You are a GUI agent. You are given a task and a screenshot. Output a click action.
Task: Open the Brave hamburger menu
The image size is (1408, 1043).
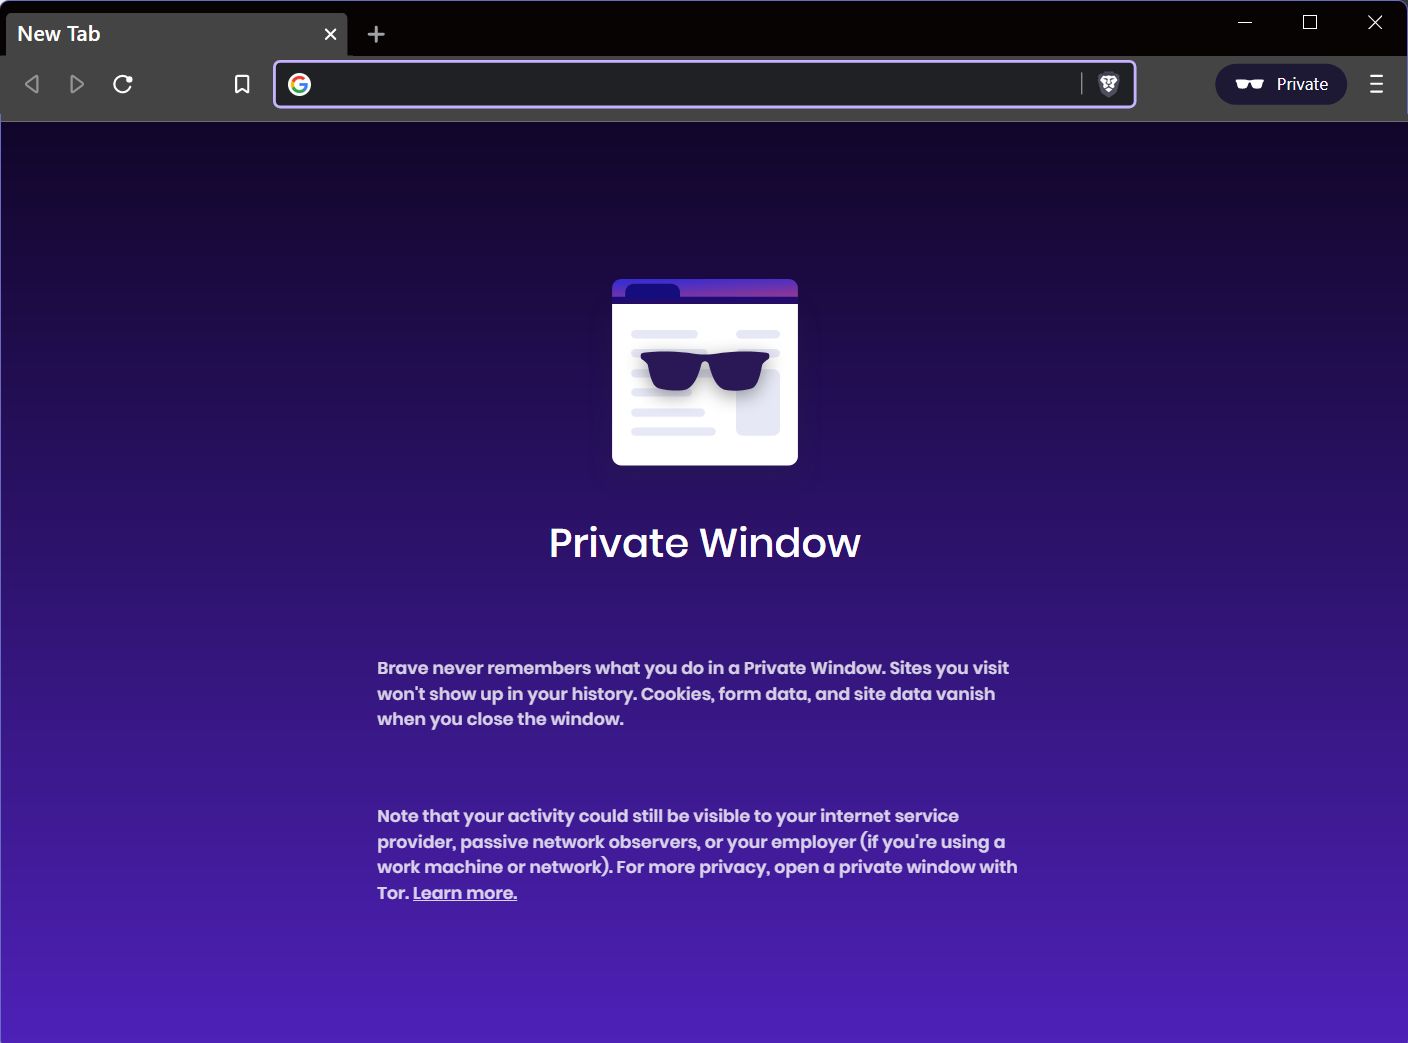[x=1376, y=84]
